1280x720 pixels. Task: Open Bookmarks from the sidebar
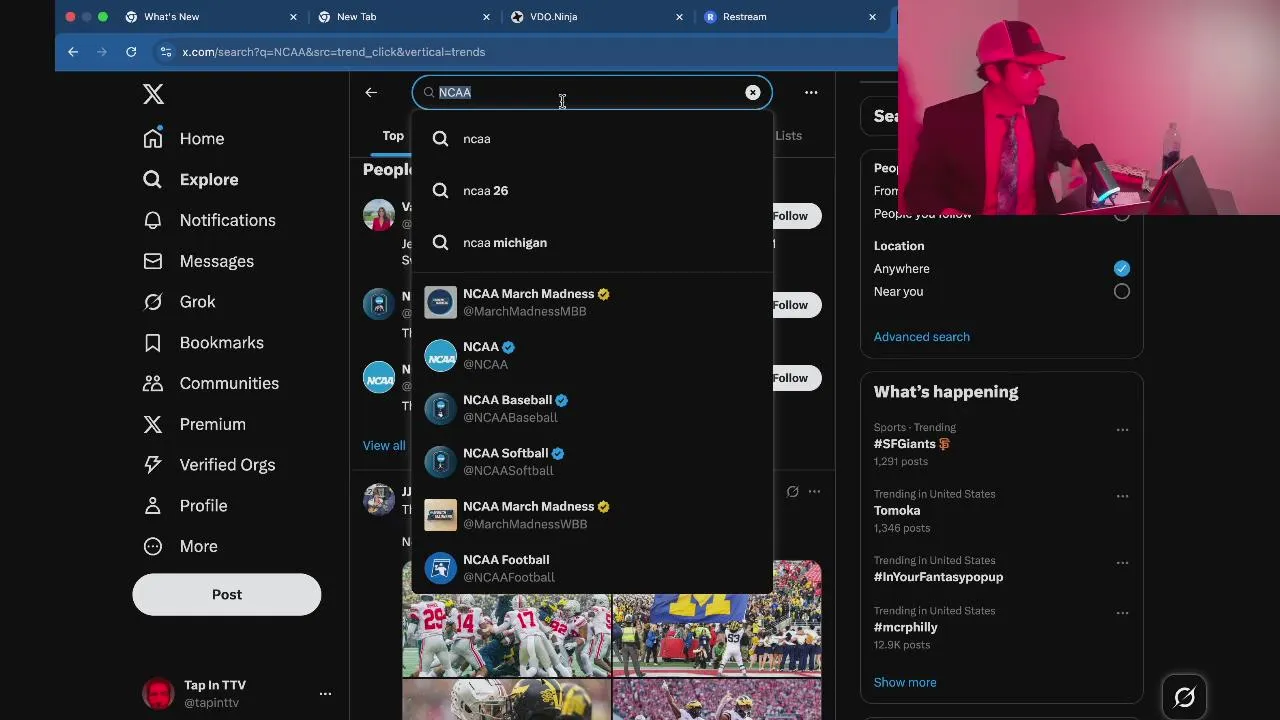pyautogui.click(x=204, y=343)
